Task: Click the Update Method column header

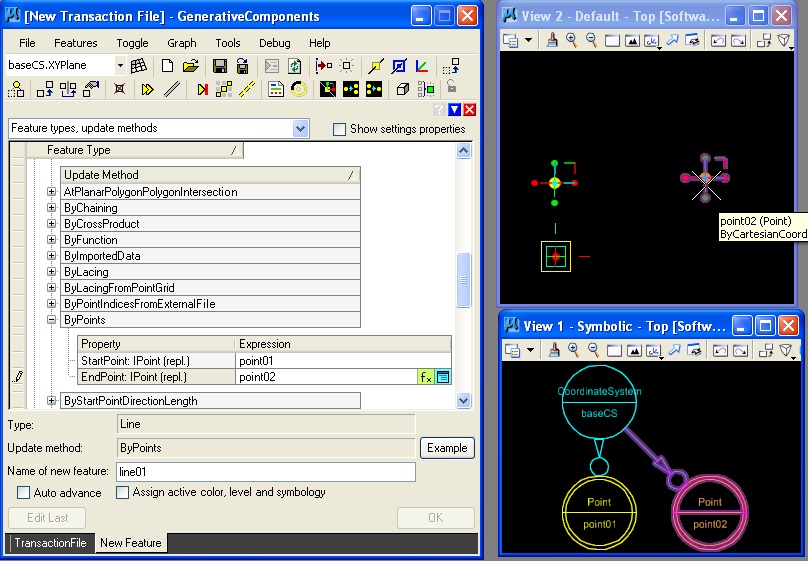Action: point(210,175)
